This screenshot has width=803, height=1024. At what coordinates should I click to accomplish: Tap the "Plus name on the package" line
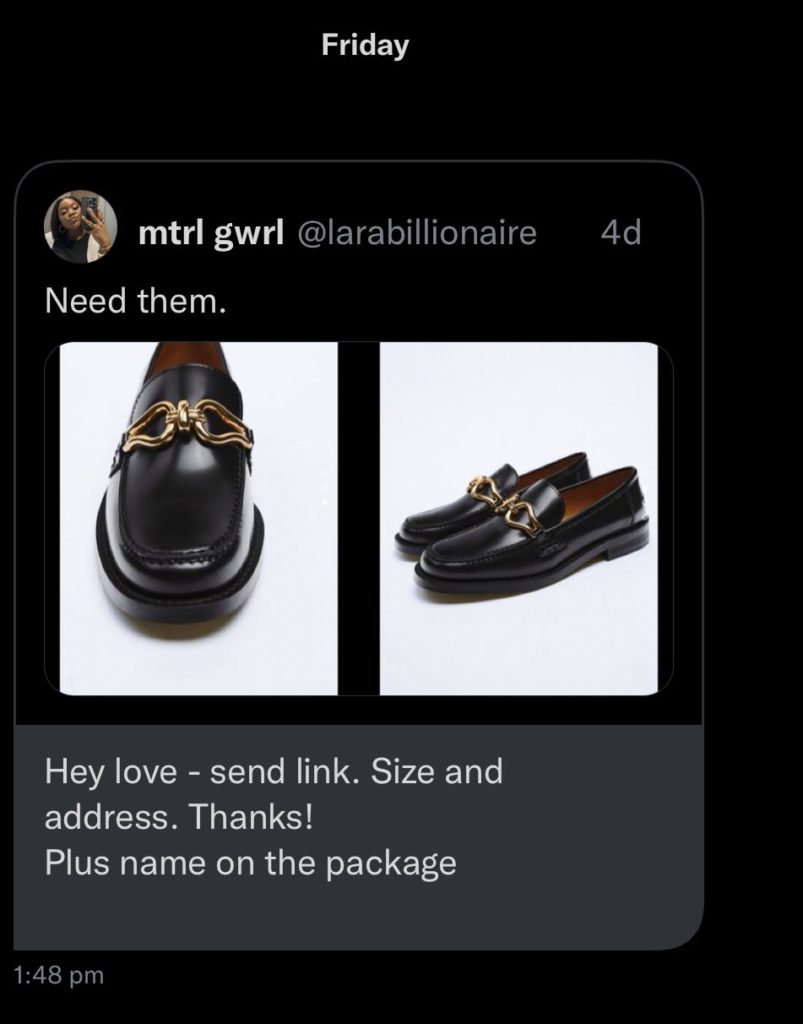[250, 862]
